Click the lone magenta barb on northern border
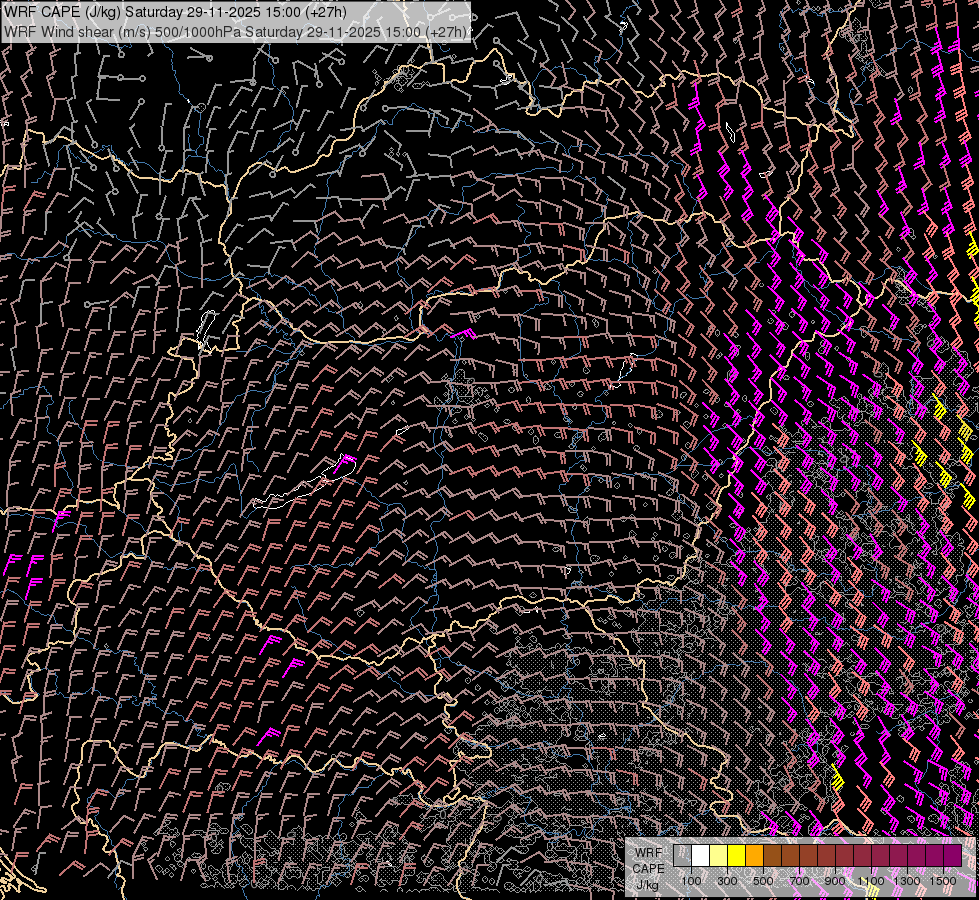 click(x=464, y=332)
